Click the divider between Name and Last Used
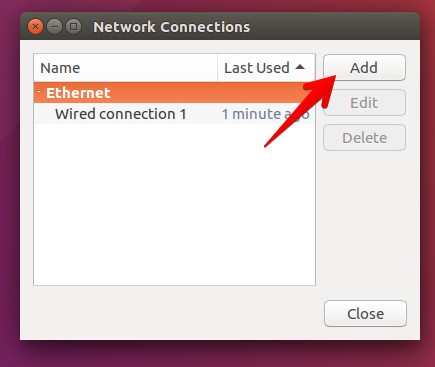435x367 pixels. (x=217, y=68)
